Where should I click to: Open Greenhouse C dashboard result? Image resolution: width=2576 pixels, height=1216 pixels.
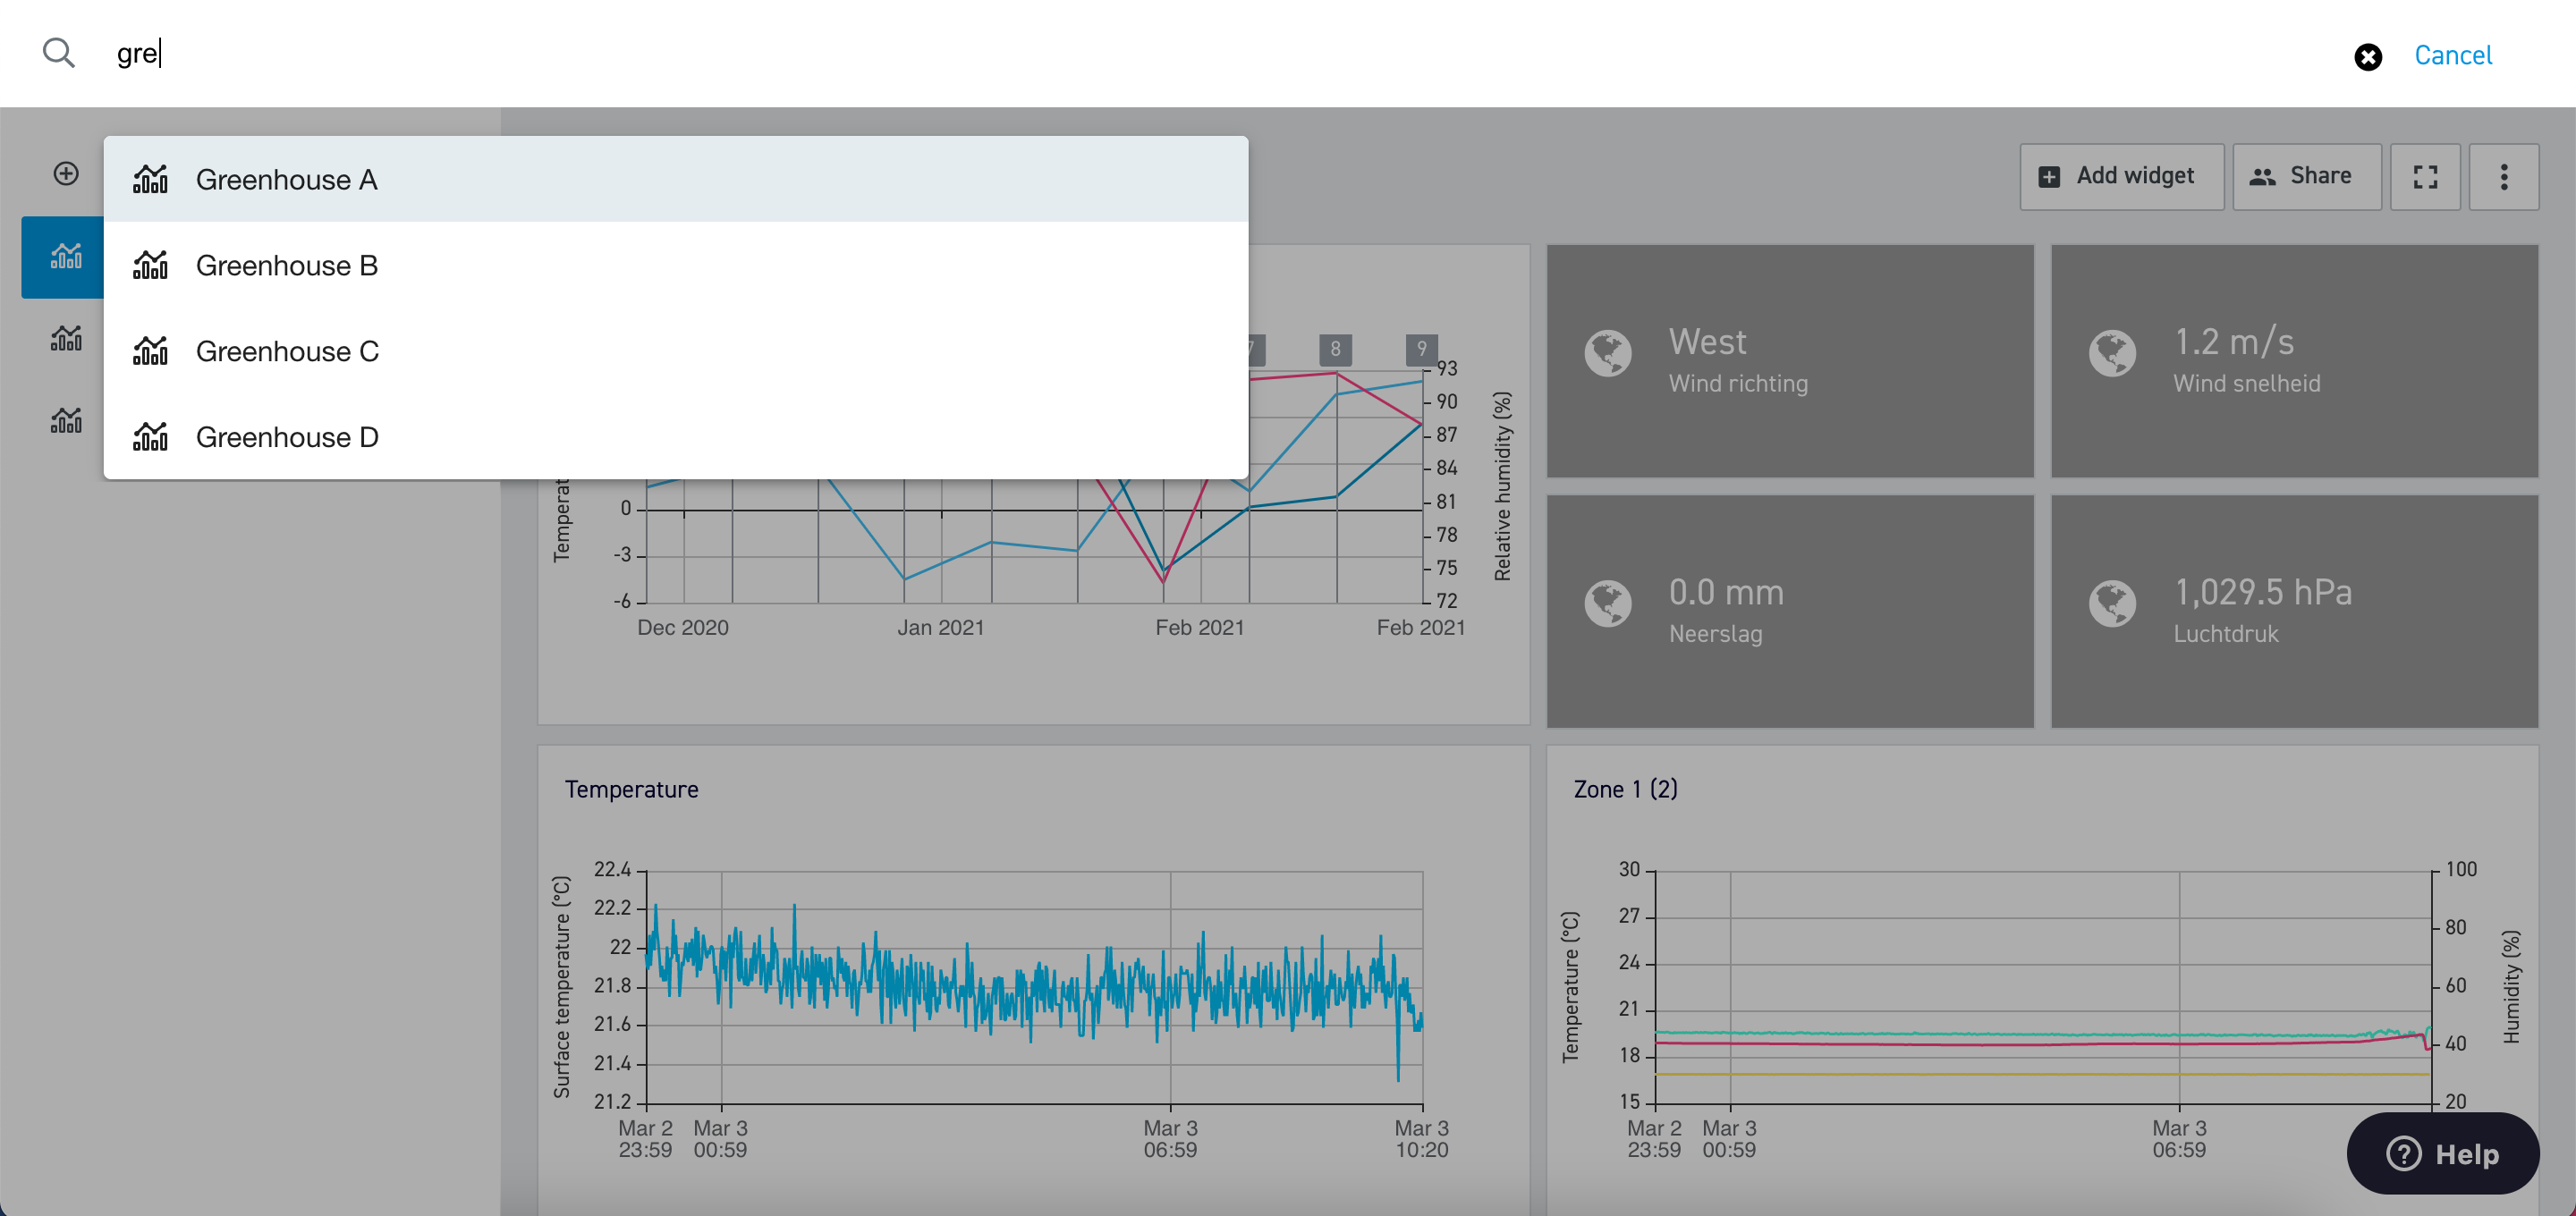676,351
